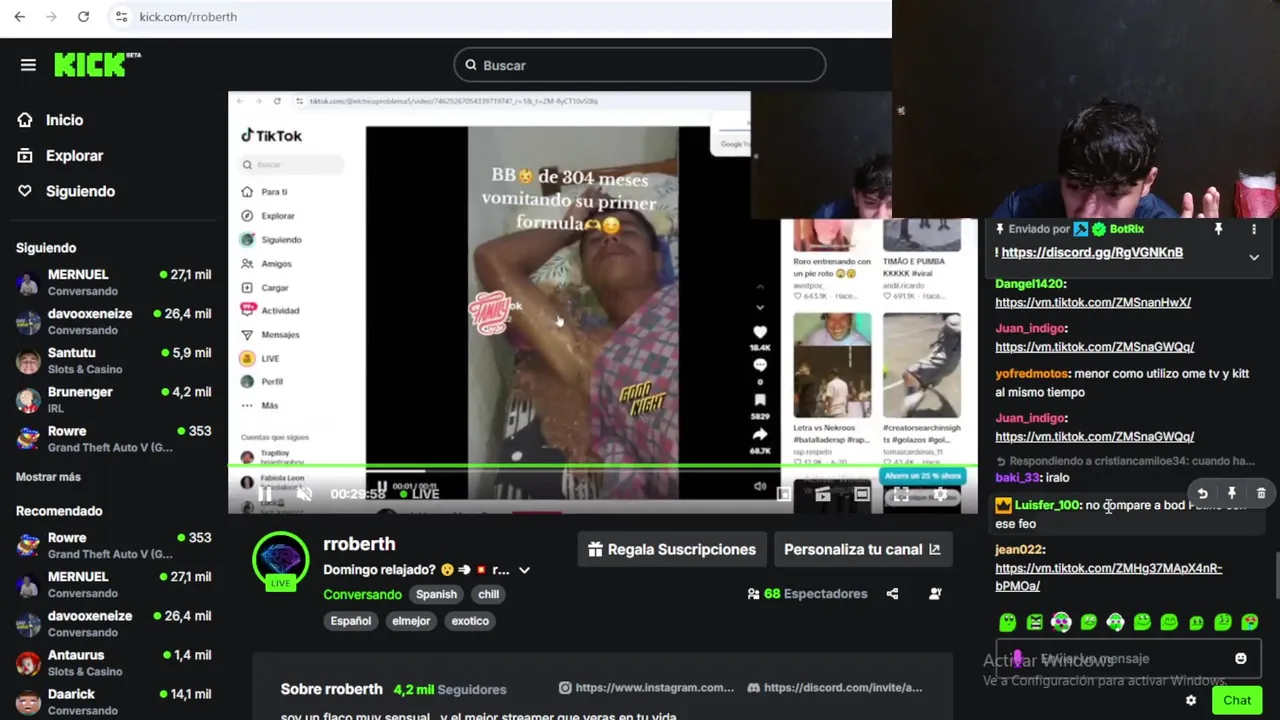This screenshot has height=720, width=1280.
Task: Open pinned discord.gg/RgVGNKnB link
Action: 1092,253
